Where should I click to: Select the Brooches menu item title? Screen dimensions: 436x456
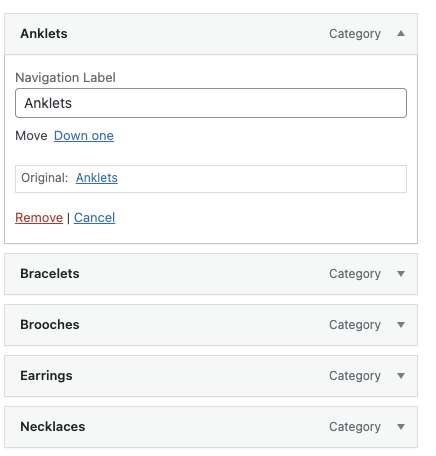(x=50, y=325)
